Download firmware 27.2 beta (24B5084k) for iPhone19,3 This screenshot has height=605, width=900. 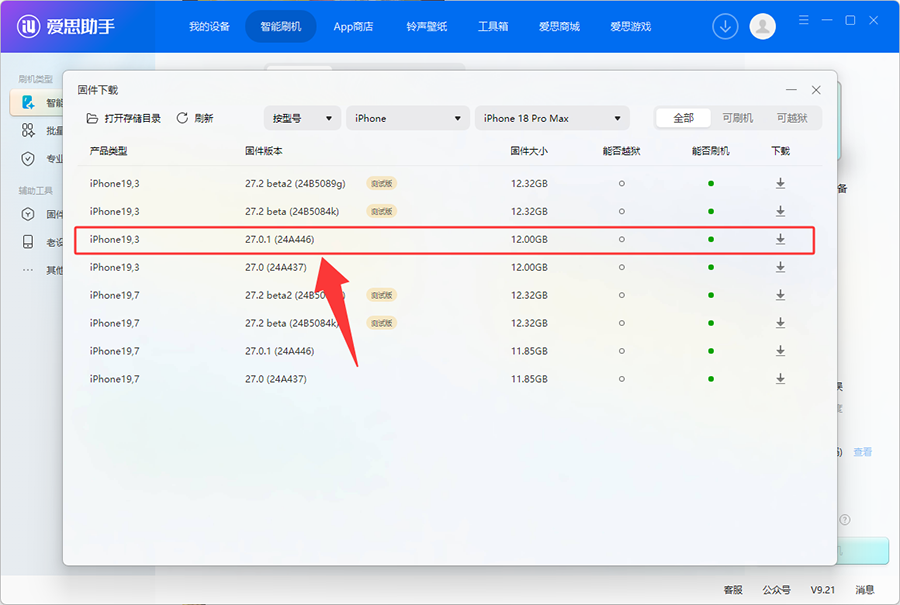780,211
